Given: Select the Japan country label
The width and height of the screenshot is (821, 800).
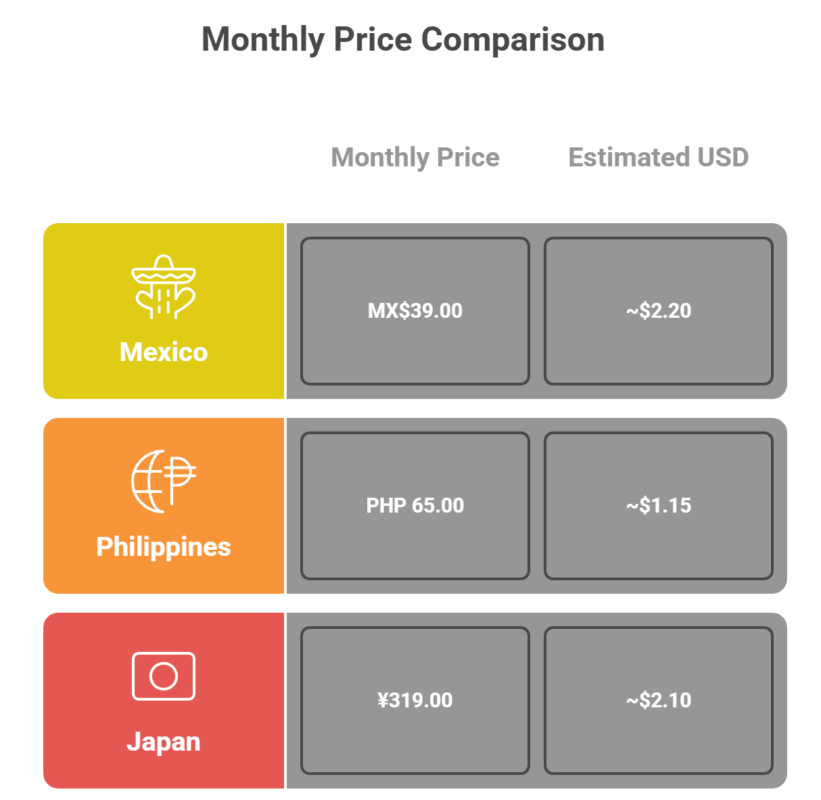Looking at the screenshot, I should tap(163, 742).
